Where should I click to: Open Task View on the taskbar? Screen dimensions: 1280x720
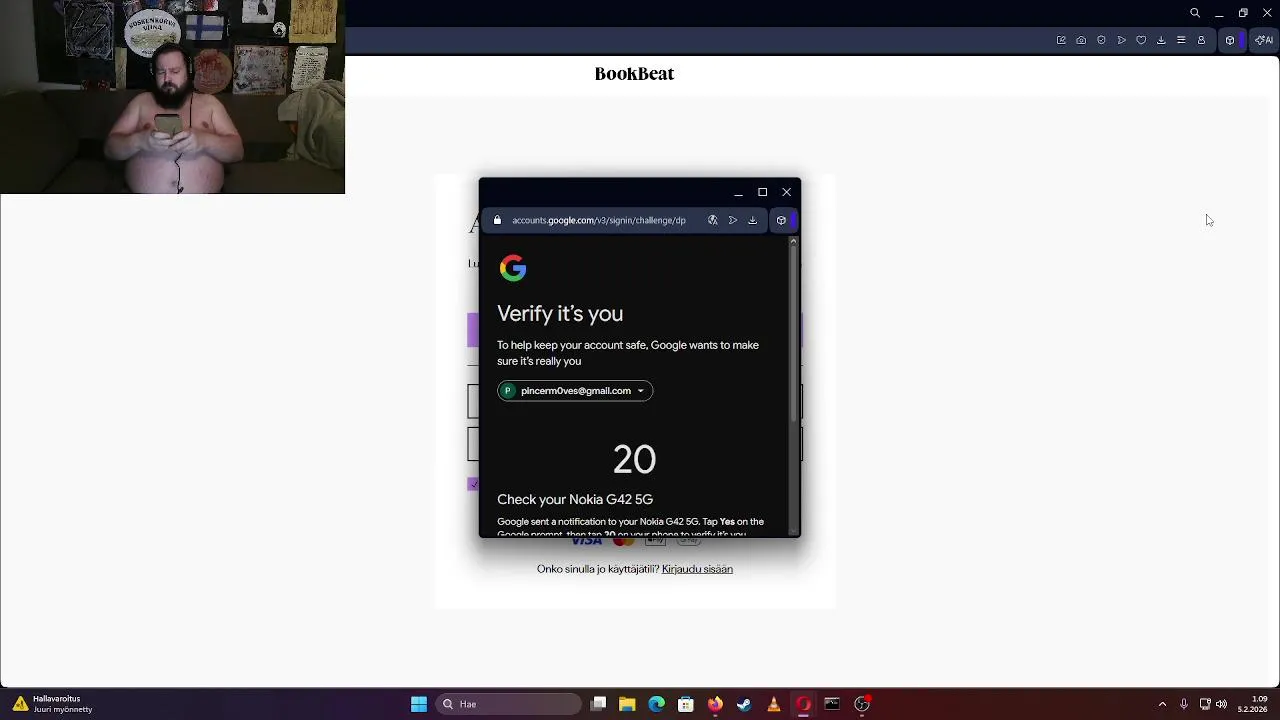click(598, 704)
